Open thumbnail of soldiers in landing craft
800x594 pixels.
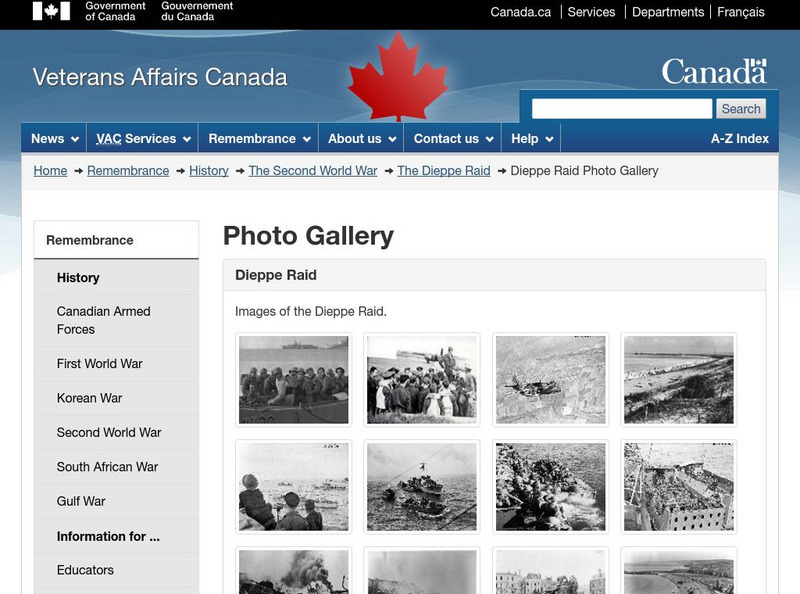pyautogui.click(x=294, y=379)
